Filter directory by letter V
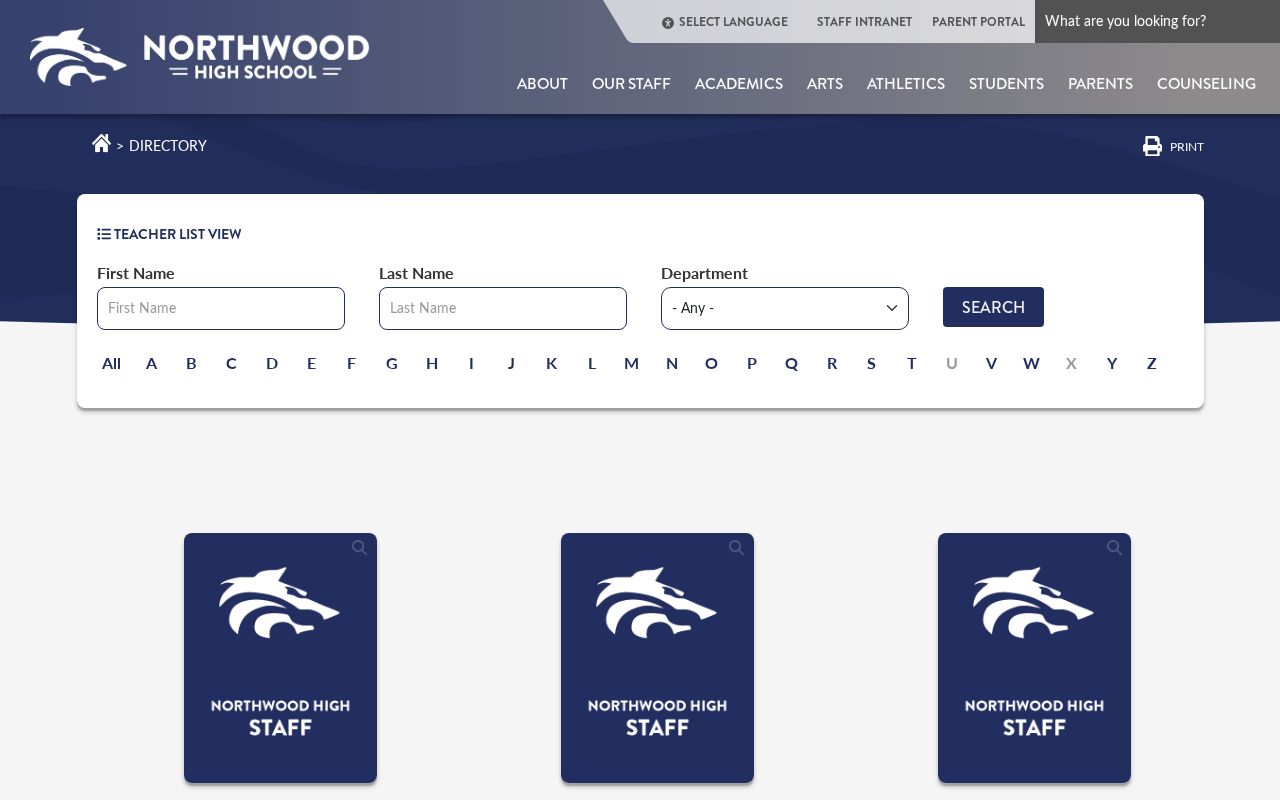The height and width of the screenshot is (800, 1280). pyautogui.click(x=991, y=363)
